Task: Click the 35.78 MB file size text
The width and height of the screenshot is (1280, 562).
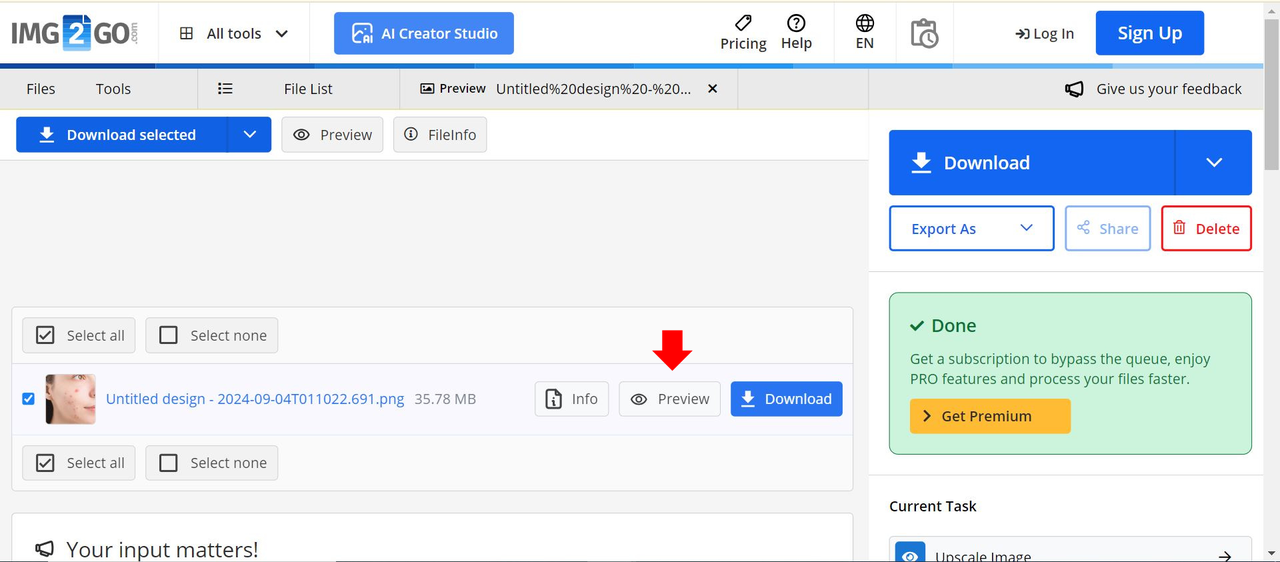Action: 445,399
